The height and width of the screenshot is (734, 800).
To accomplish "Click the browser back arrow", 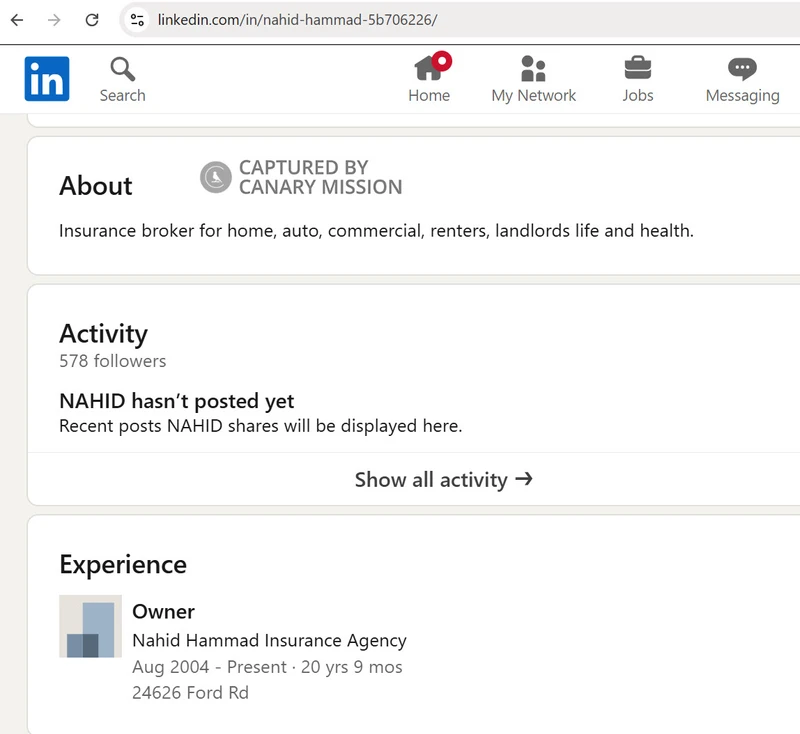I will pos(17,20).
